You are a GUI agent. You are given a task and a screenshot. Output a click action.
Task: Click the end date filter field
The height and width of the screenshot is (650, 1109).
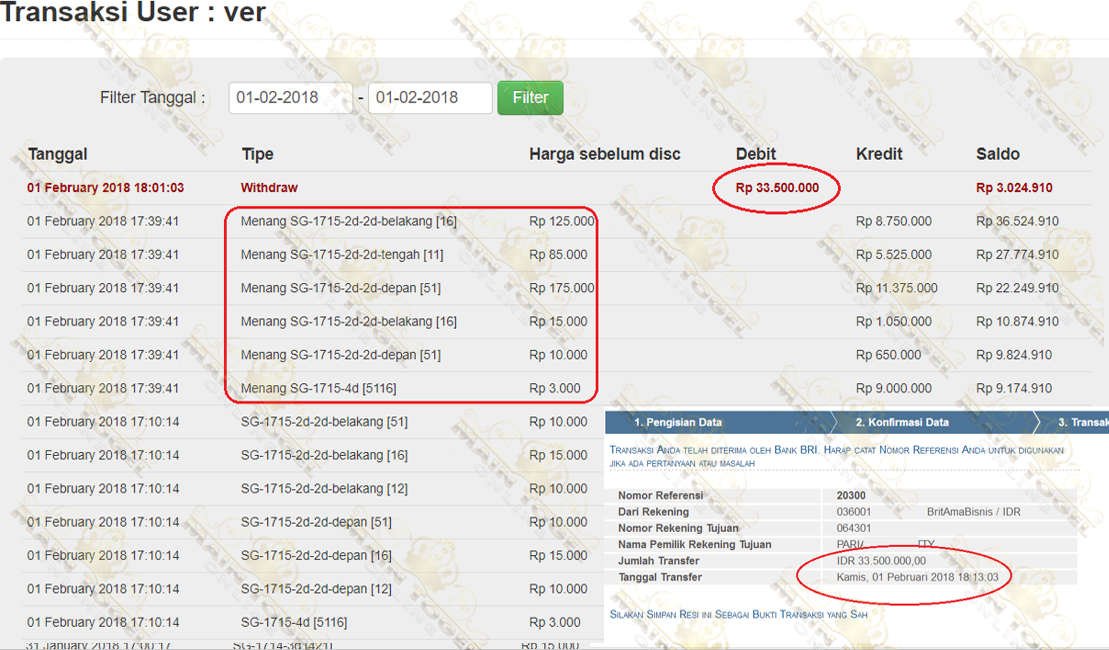(430, 98)
